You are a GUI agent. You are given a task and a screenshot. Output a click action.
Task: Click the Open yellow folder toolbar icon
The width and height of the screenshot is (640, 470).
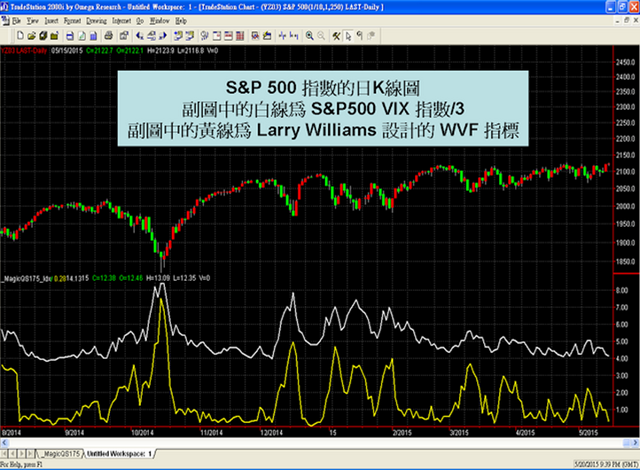[x=31, y=36]
